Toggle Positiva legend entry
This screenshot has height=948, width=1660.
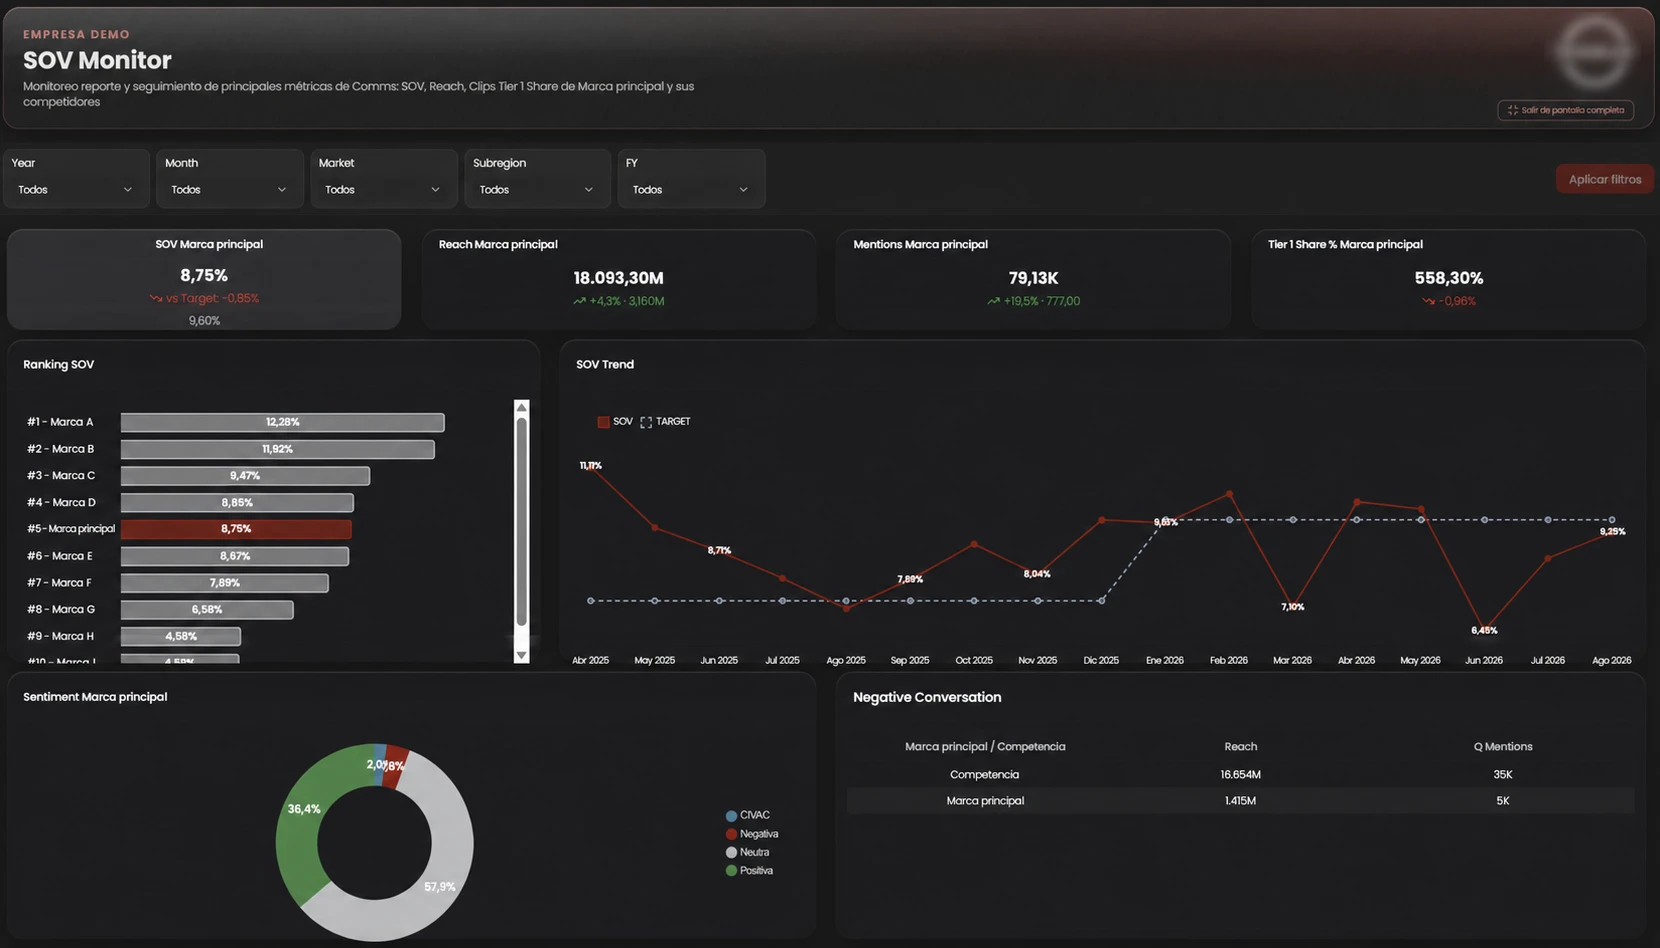coord(750,871)
